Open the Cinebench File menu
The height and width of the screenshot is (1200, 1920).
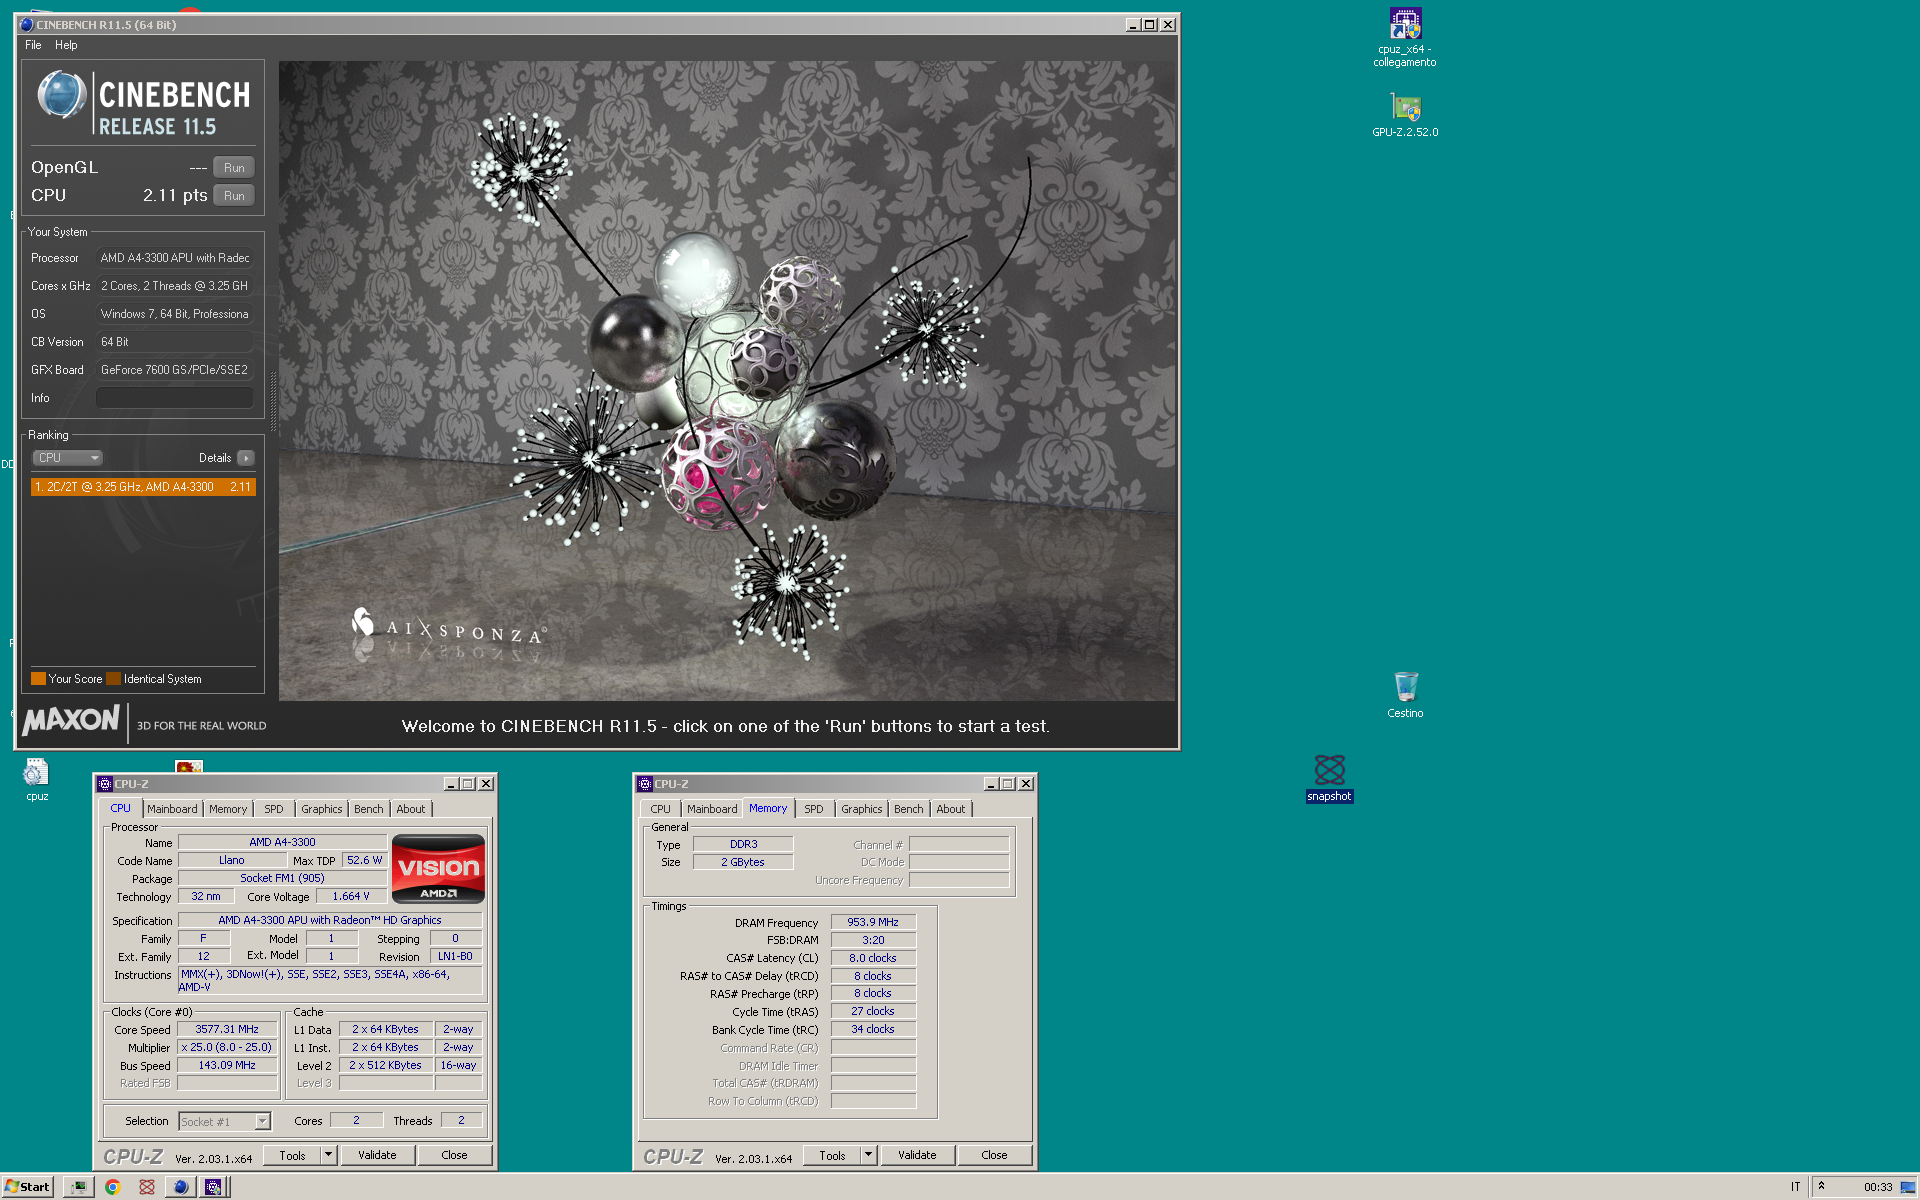tap(33, 45)
